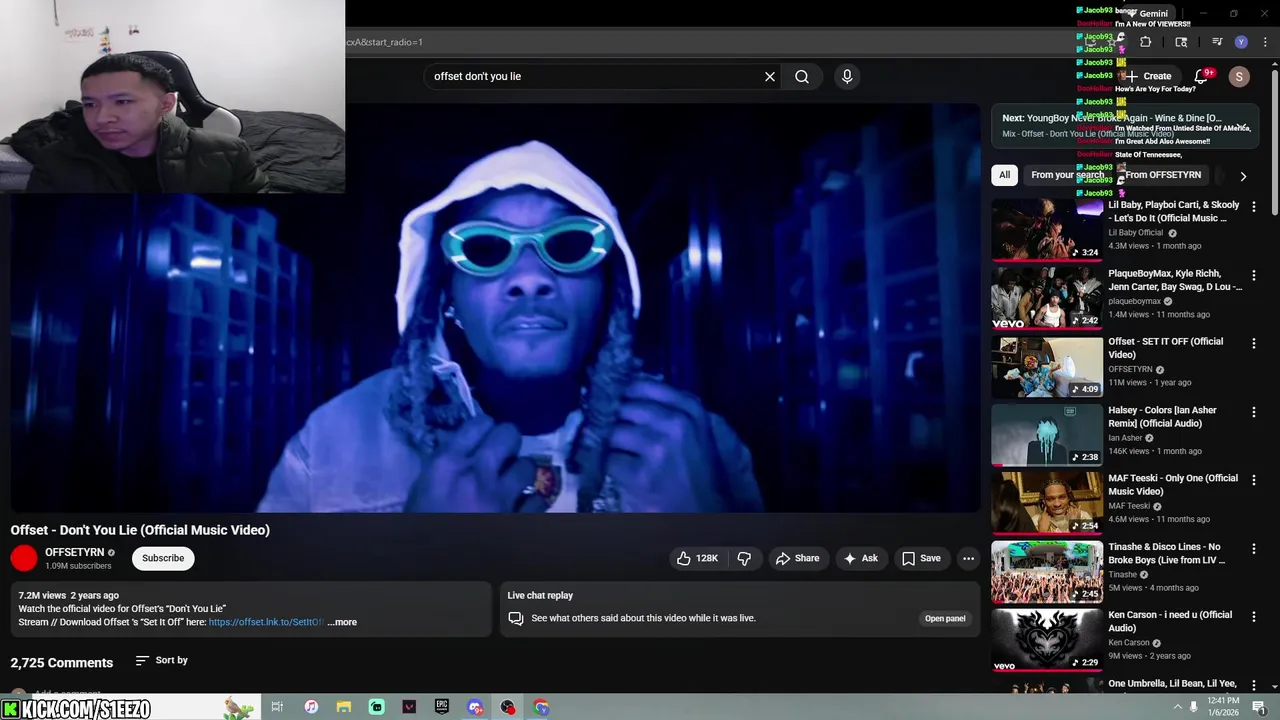
Task: Open Chrome extensions puzzle icon
Action: (x=1146, y=42)
